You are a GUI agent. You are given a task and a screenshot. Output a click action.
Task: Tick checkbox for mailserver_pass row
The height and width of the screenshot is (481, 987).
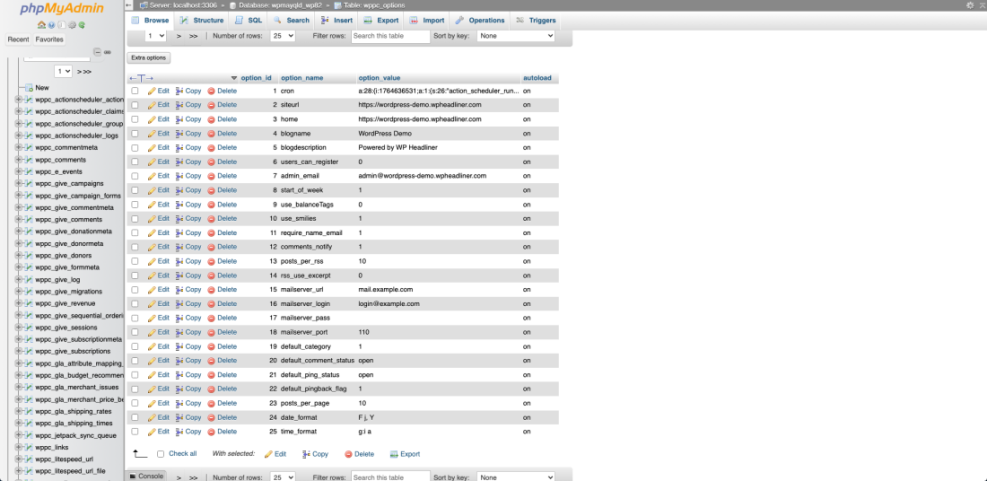pos(135,318)
